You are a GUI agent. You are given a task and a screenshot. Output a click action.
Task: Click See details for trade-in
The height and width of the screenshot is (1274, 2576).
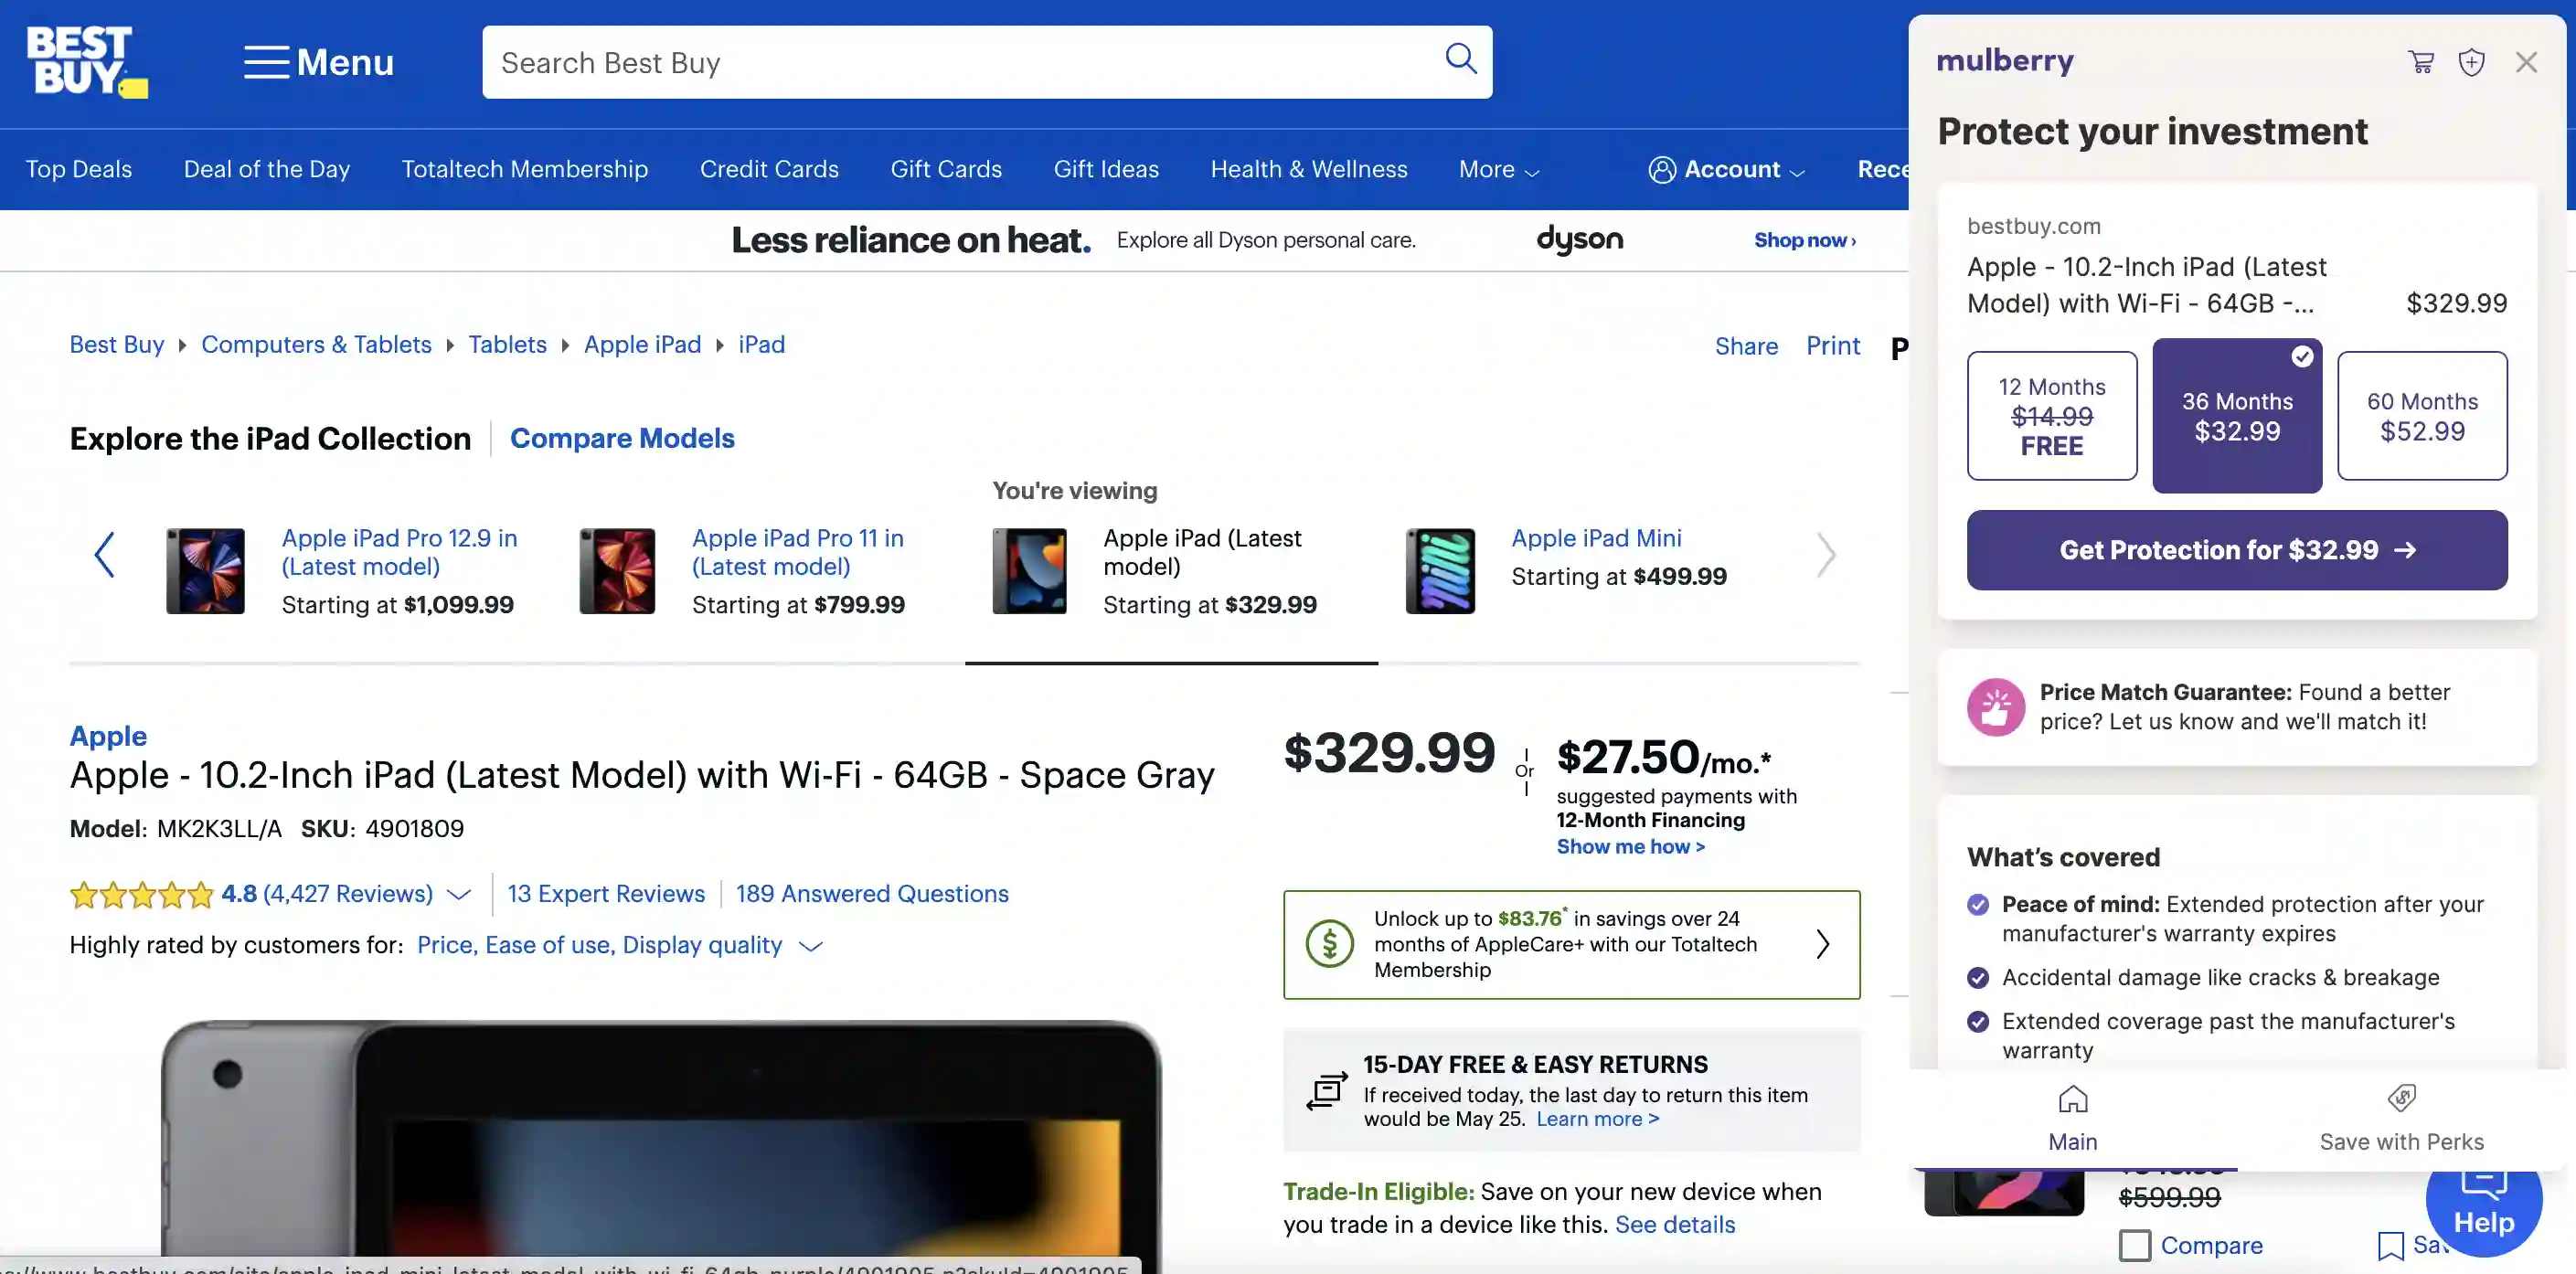(1675, 1224)
